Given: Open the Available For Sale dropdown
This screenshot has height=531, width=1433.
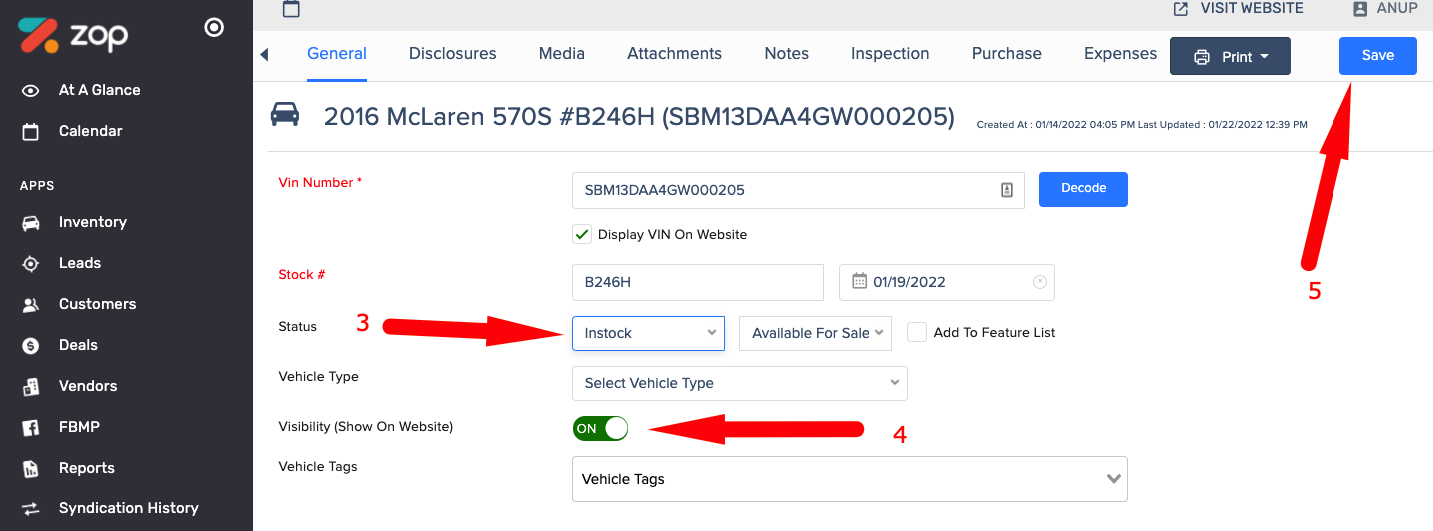Looking at the screenshot, I should pos(815,333).
